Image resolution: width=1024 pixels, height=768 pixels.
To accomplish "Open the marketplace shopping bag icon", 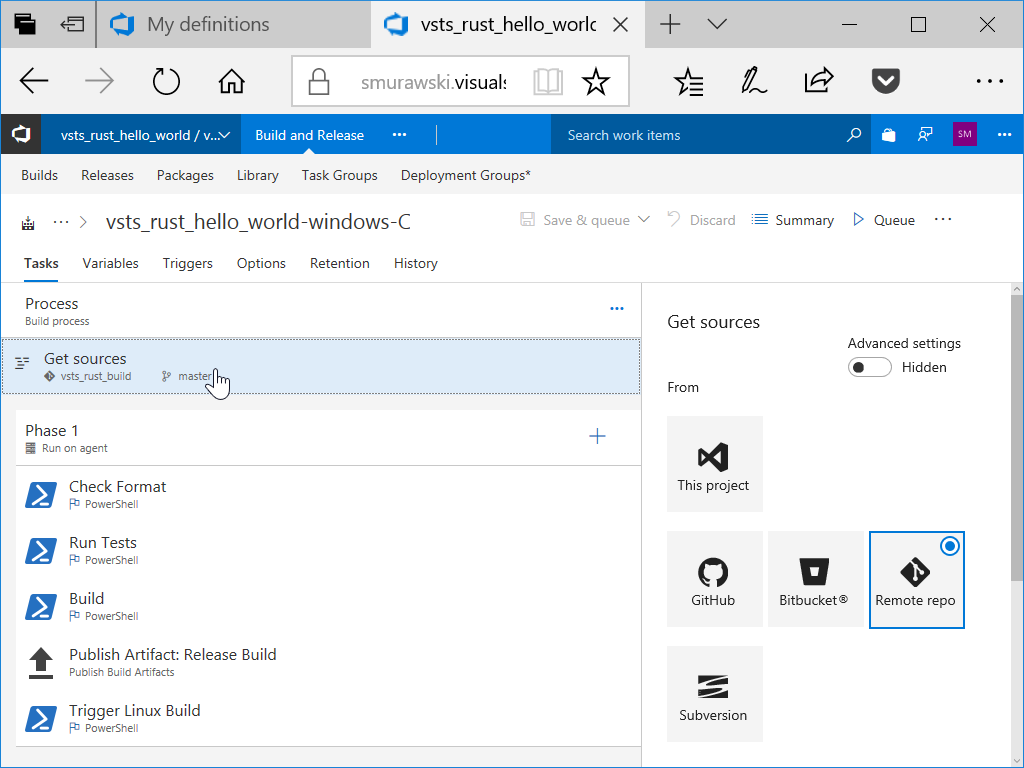I will pos(888,135).
